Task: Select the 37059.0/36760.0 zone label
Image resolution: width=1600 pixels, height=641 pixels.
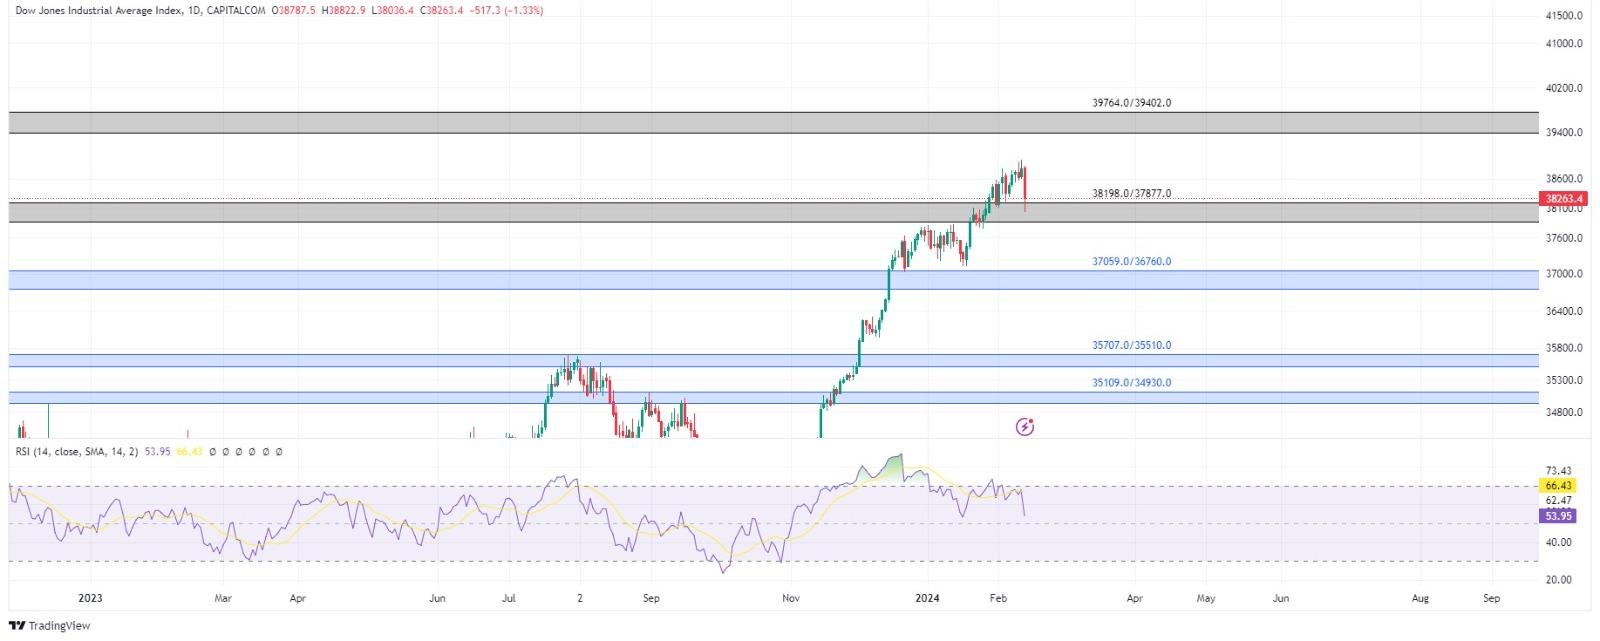Action: [x=1131, y=262]
